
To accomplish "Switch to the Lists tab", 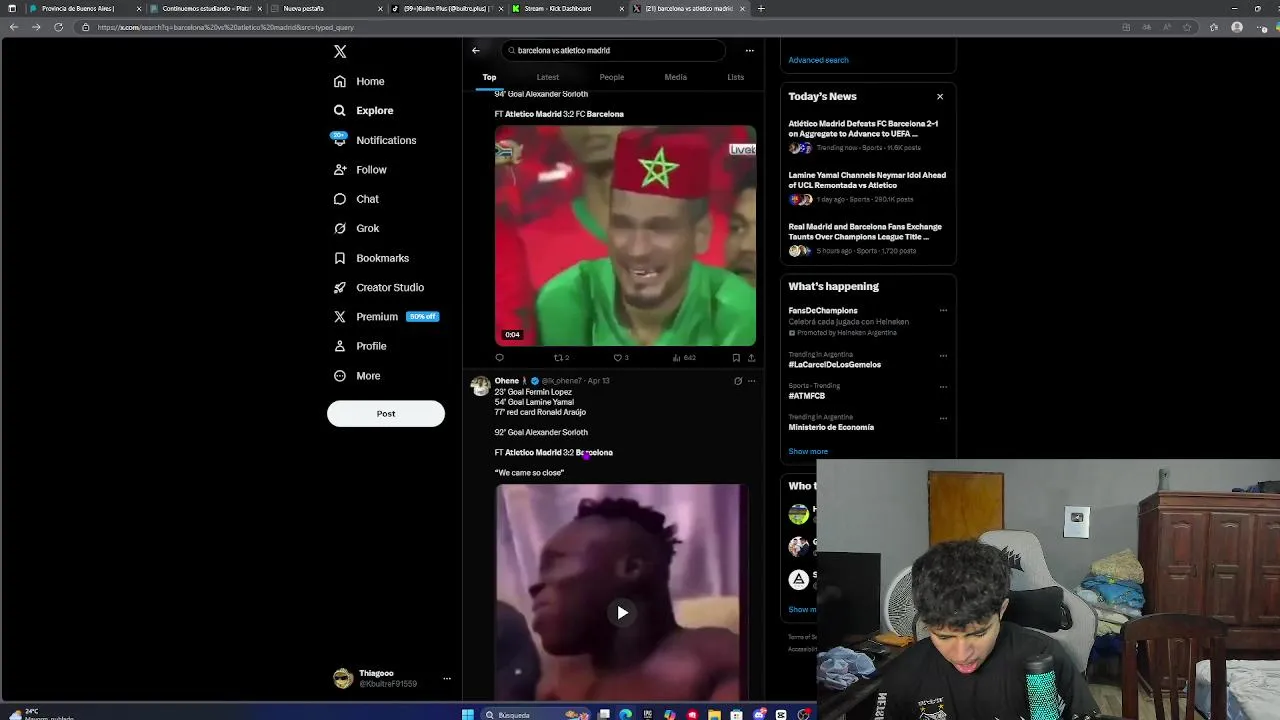I will (x=735, y=77).
